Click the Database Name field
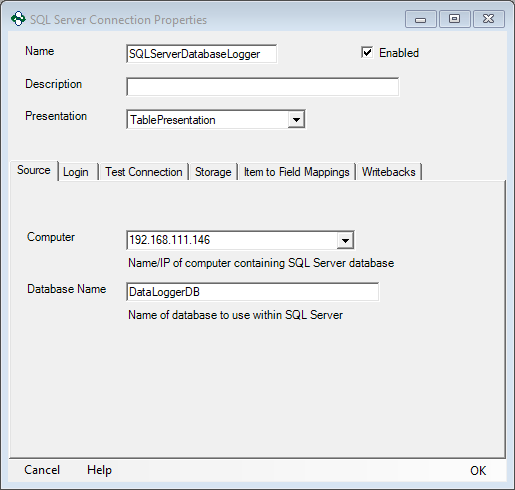Screen dimensions: 515x490 click(x=252, y=292)
